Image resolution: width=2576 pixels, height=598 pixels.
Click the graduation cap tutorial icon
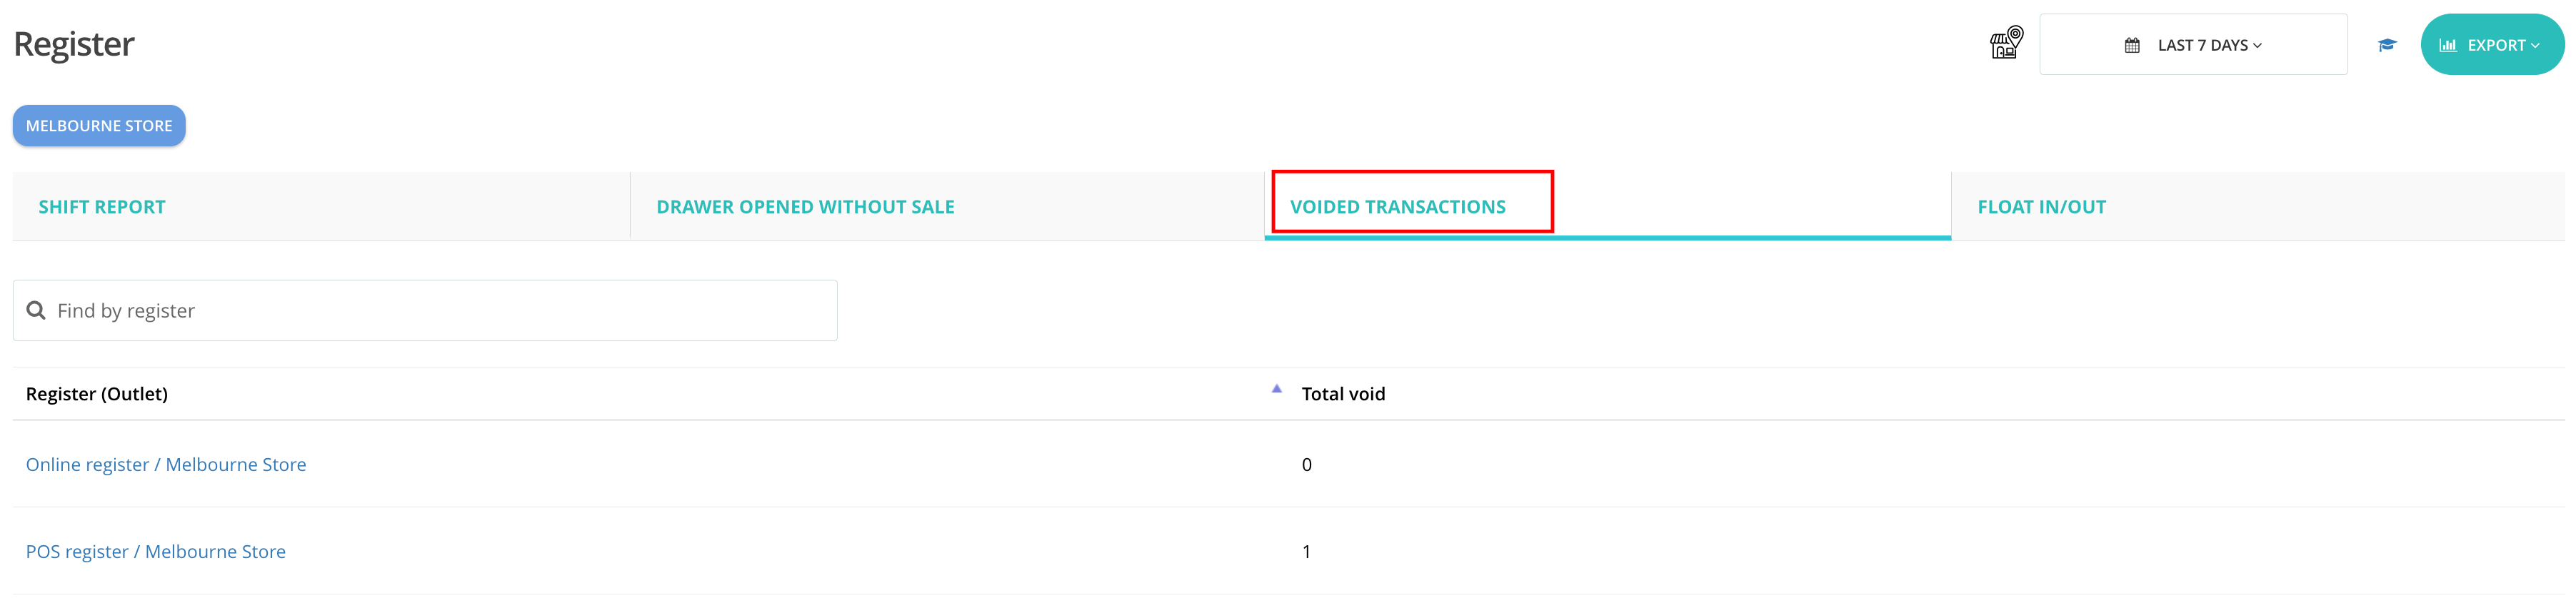[x=2387, y=45]
